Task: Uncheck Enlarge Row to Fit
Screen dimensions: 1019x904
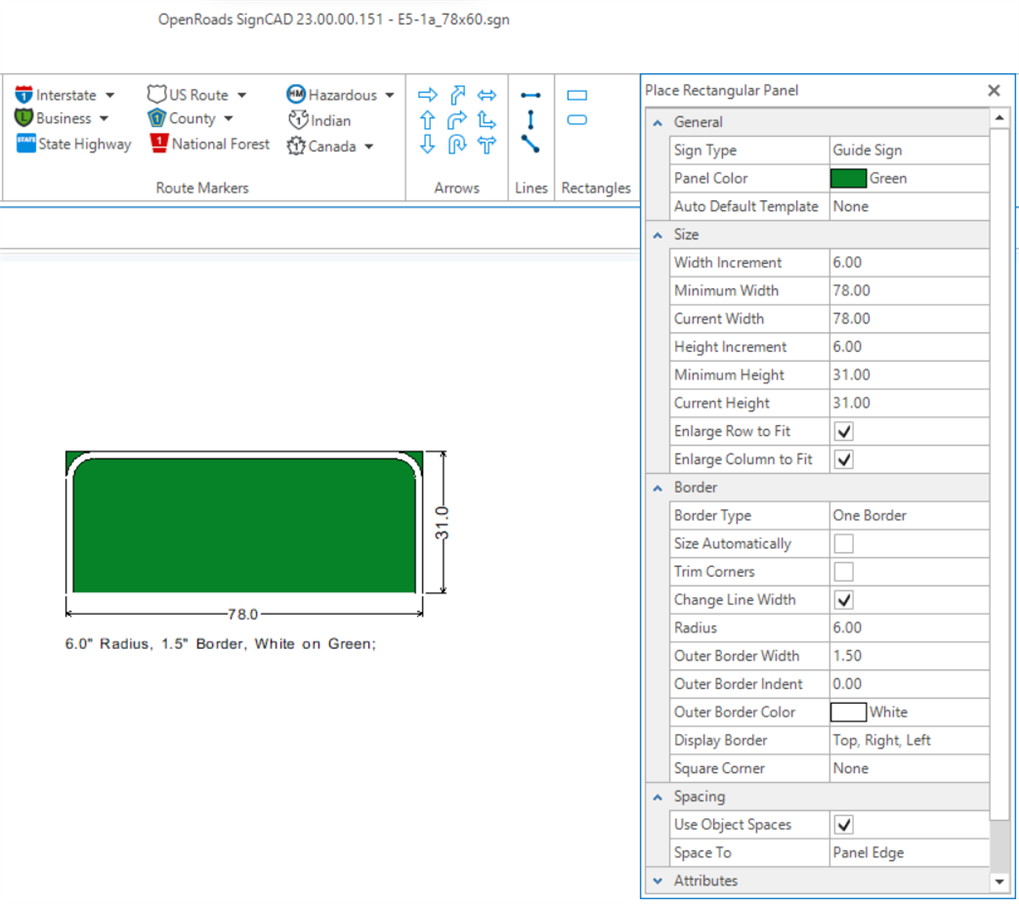Action: [844, 432]
